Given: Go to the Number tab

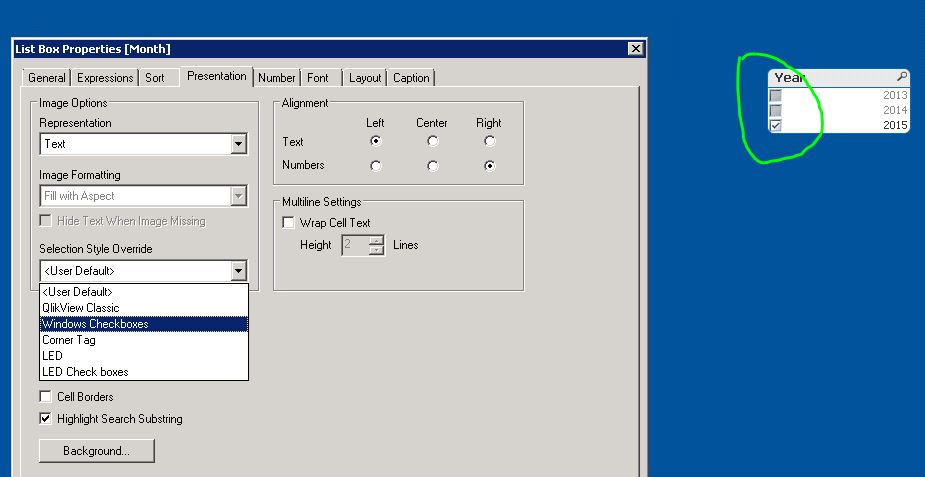Looking at the screenshot, I should 276,78.
